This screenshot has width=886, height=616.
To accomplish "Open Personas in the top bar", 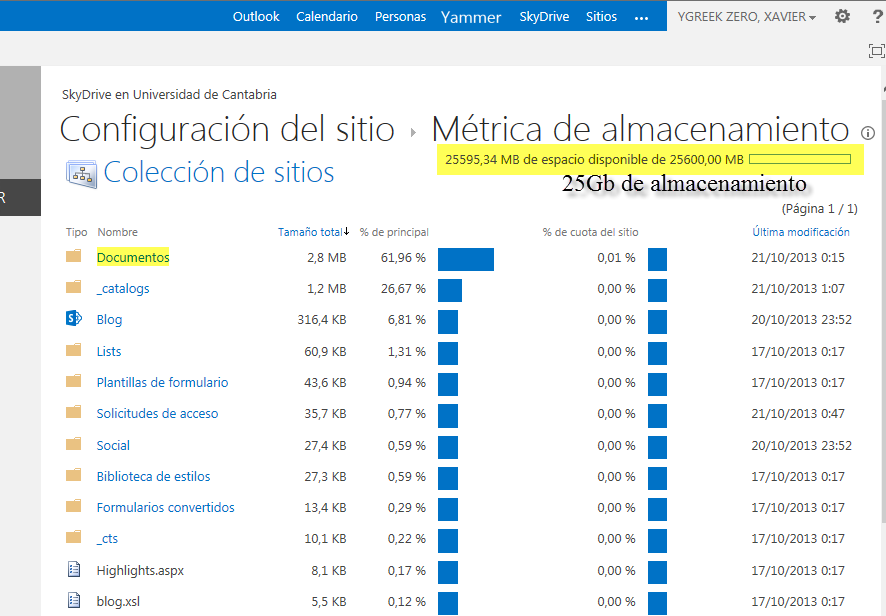I will [400, 16].
